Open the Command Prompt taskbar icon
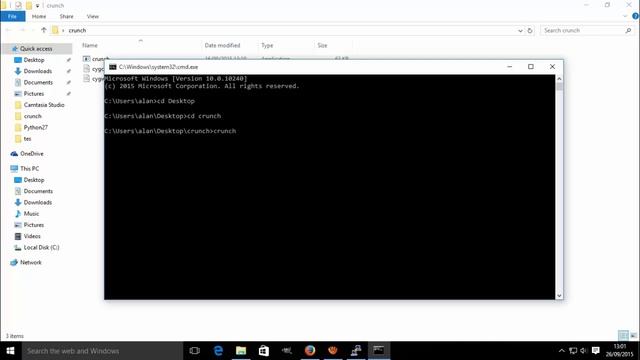640x360 pixels. point(379,351)
